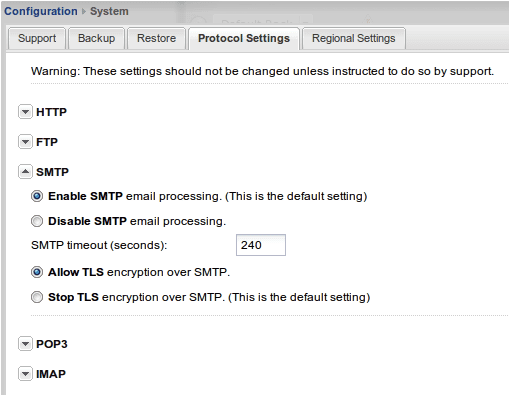Screen dimensions: 509x395
Task: Click the POP3 section heading
Action: coord(52,344)
